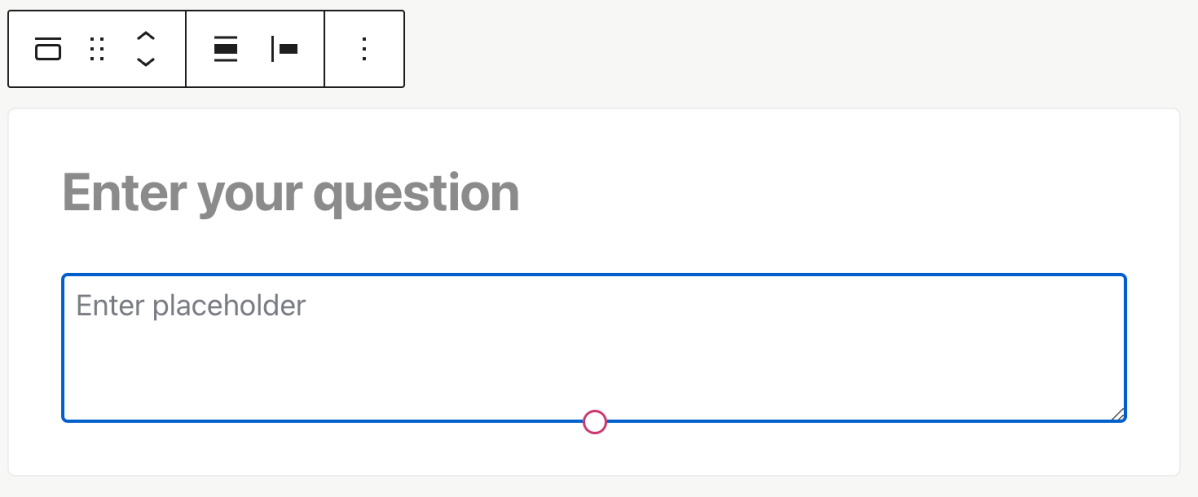Move block up with the up chevron

[146, 36]
